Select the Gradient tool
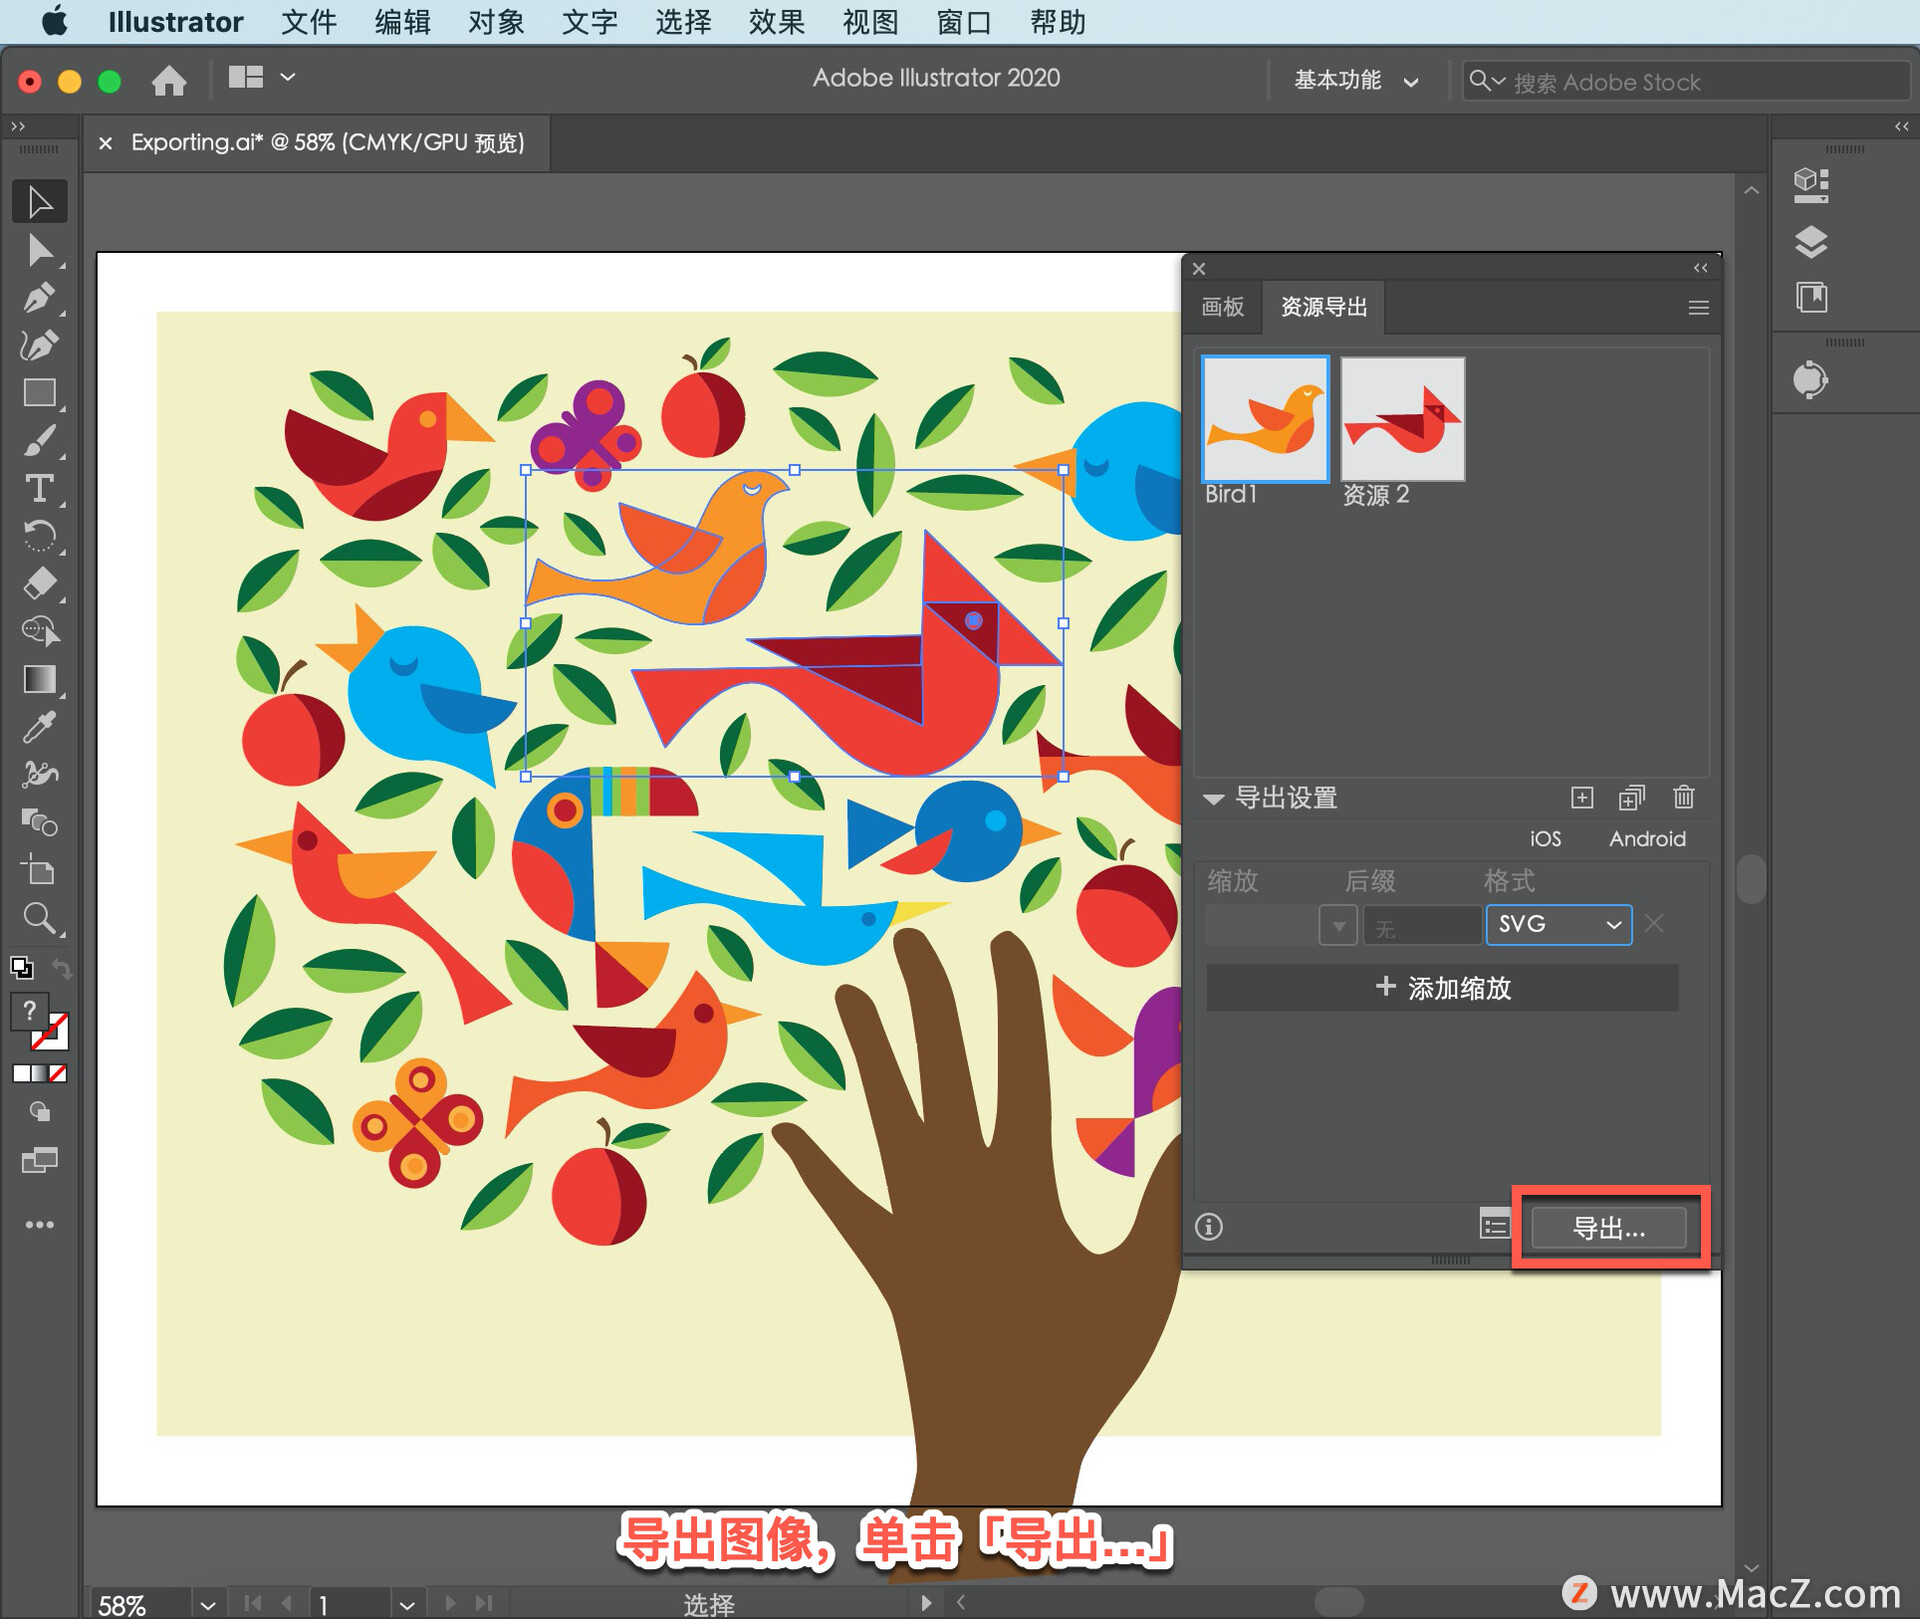 pyautogui.click(x=40, y=679)
